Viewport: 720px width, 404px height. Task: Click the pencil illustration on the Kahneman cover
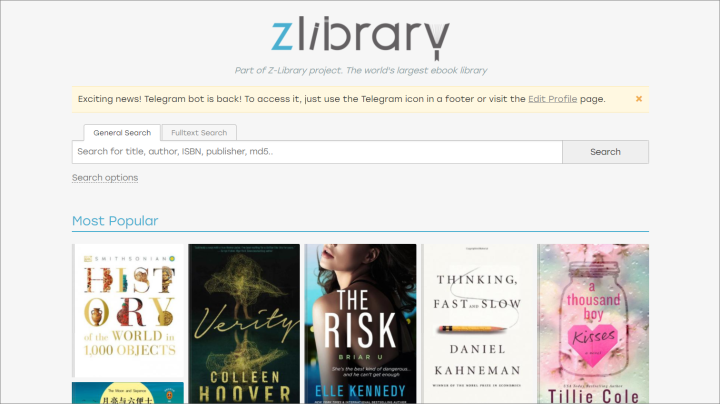coord(472,329)
